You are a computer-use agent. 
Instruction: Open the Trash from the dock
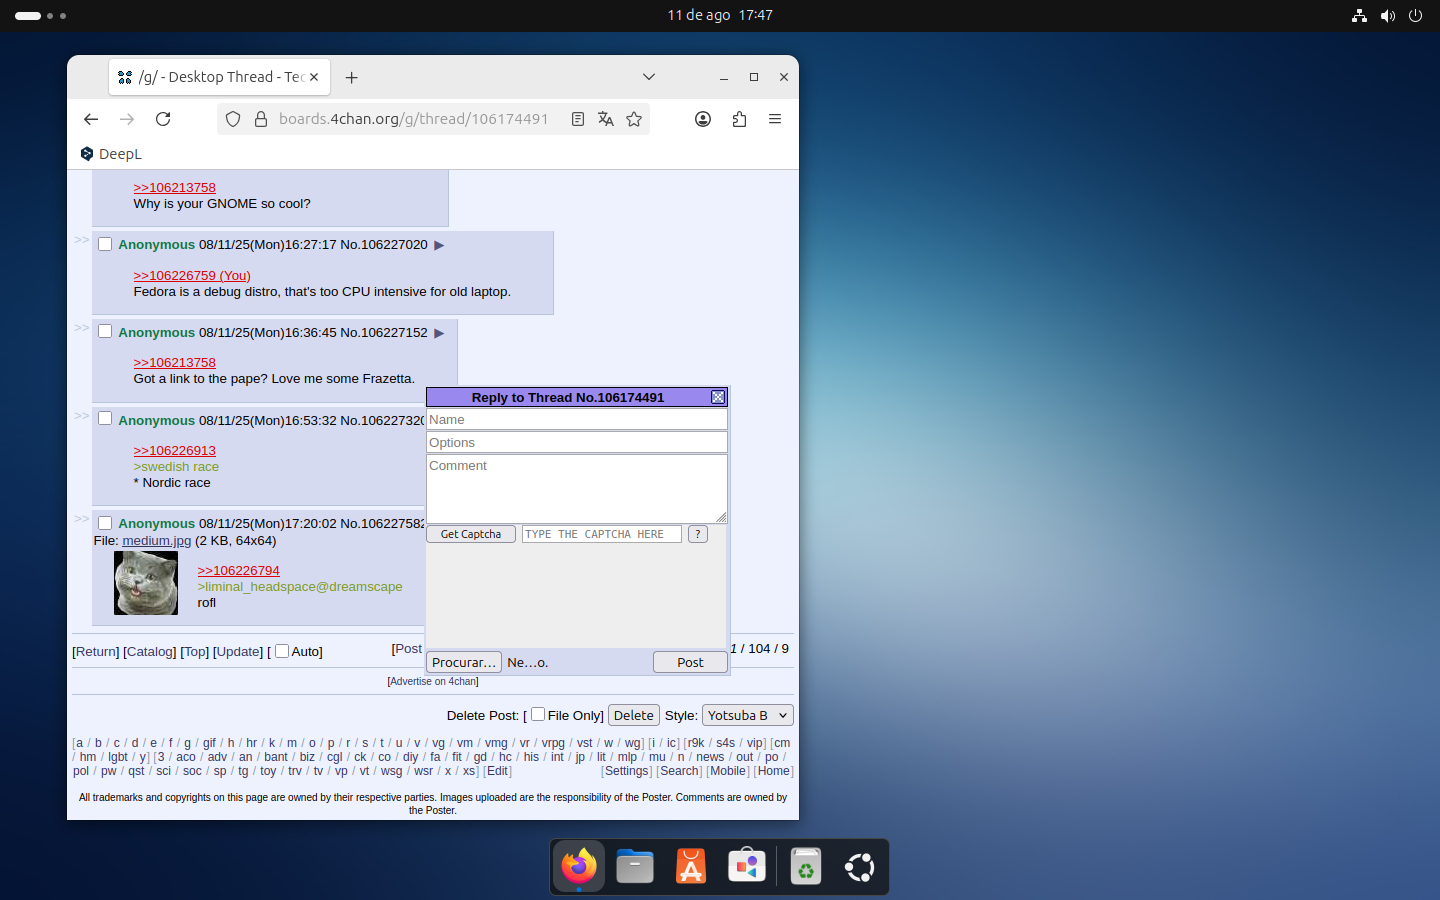[805, 866]
